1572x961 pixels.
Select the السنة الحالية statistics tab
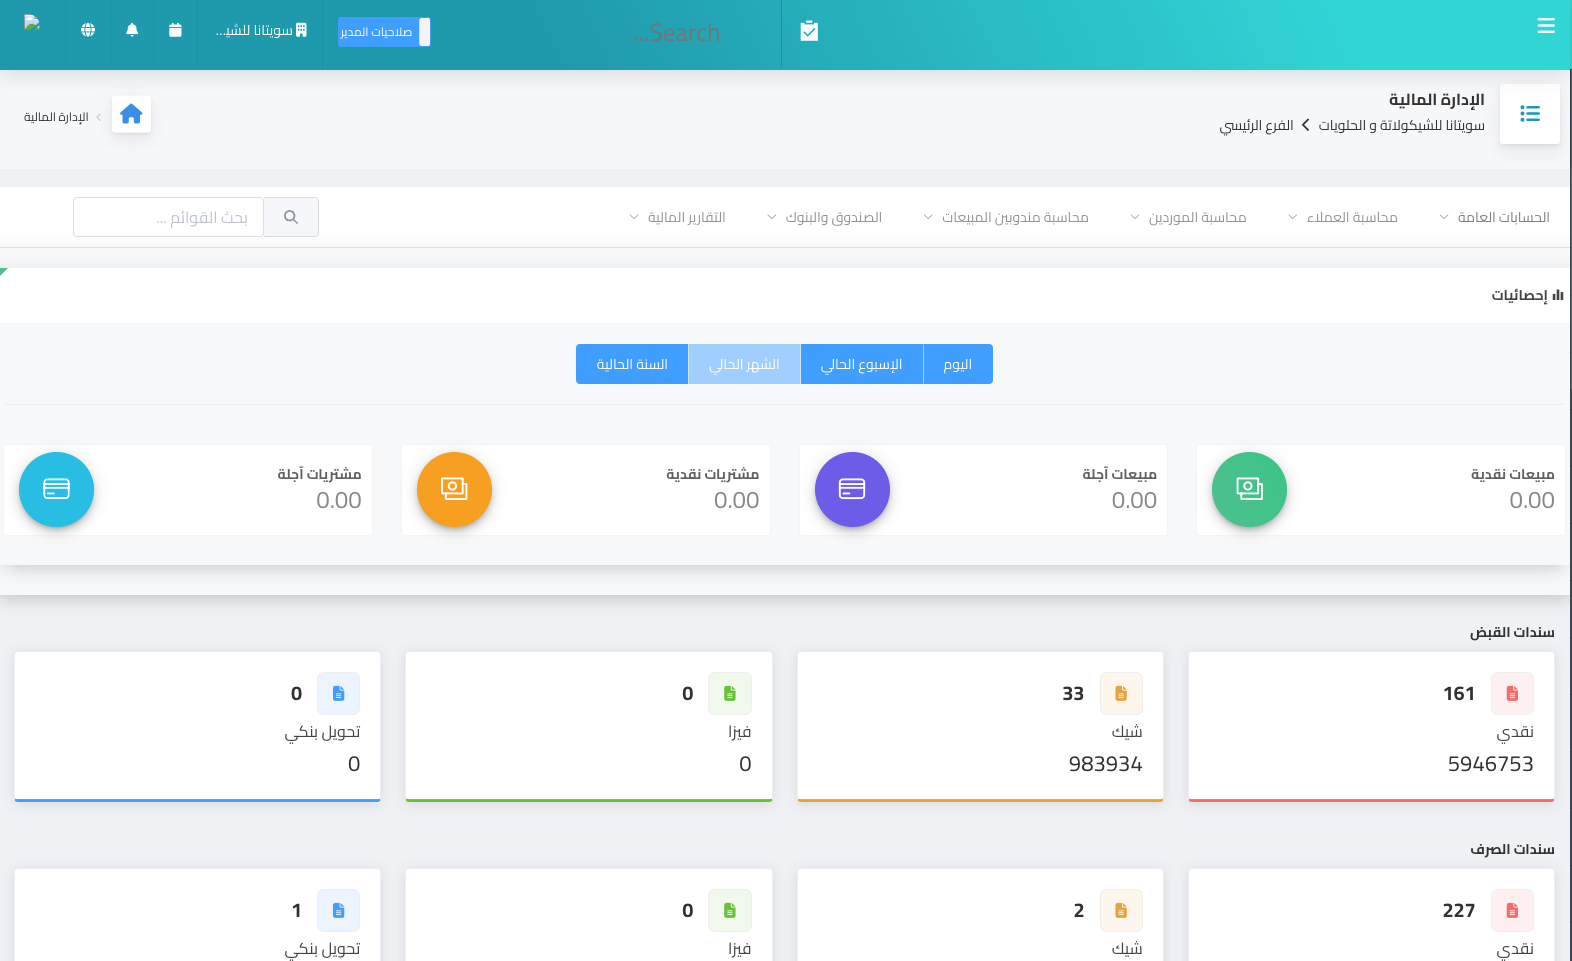632,364
